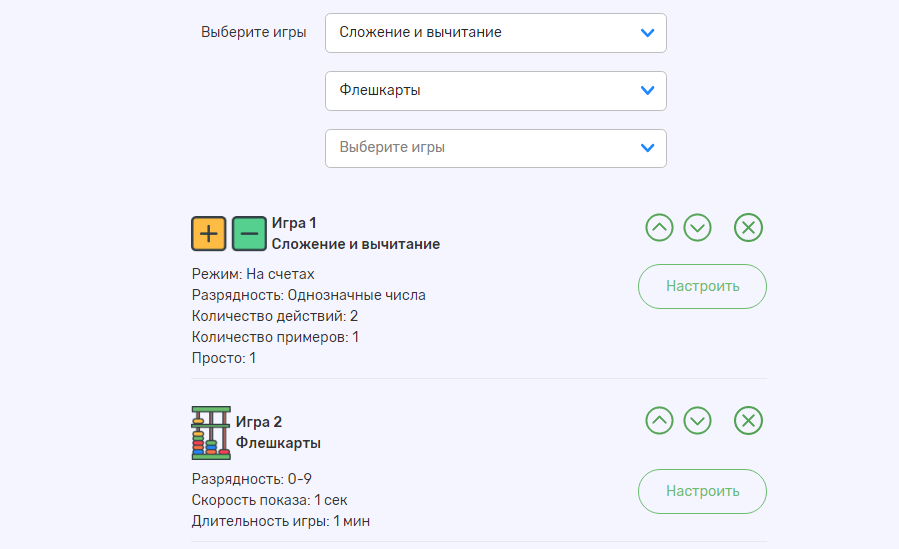
Task: Click 'Скорость показа: 1 сек' text
Action: click(x=269, y=500)
